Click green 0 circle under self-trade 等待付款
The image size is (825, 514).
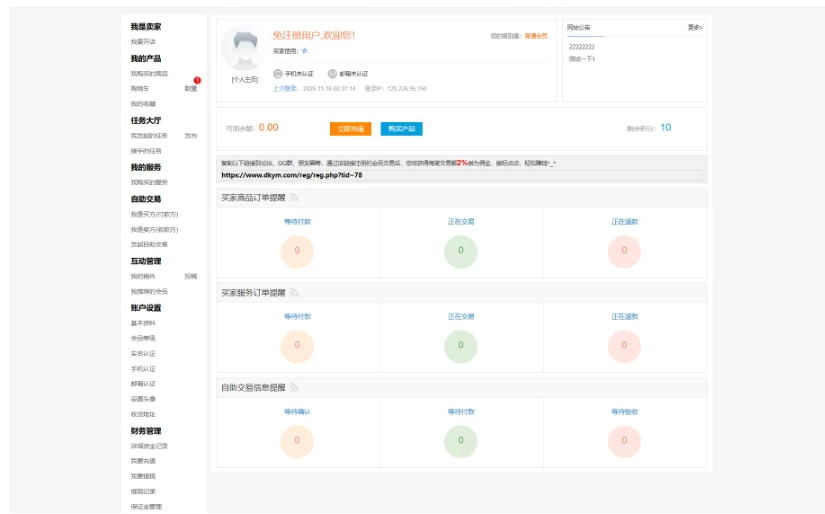click(x=461, y=441)
